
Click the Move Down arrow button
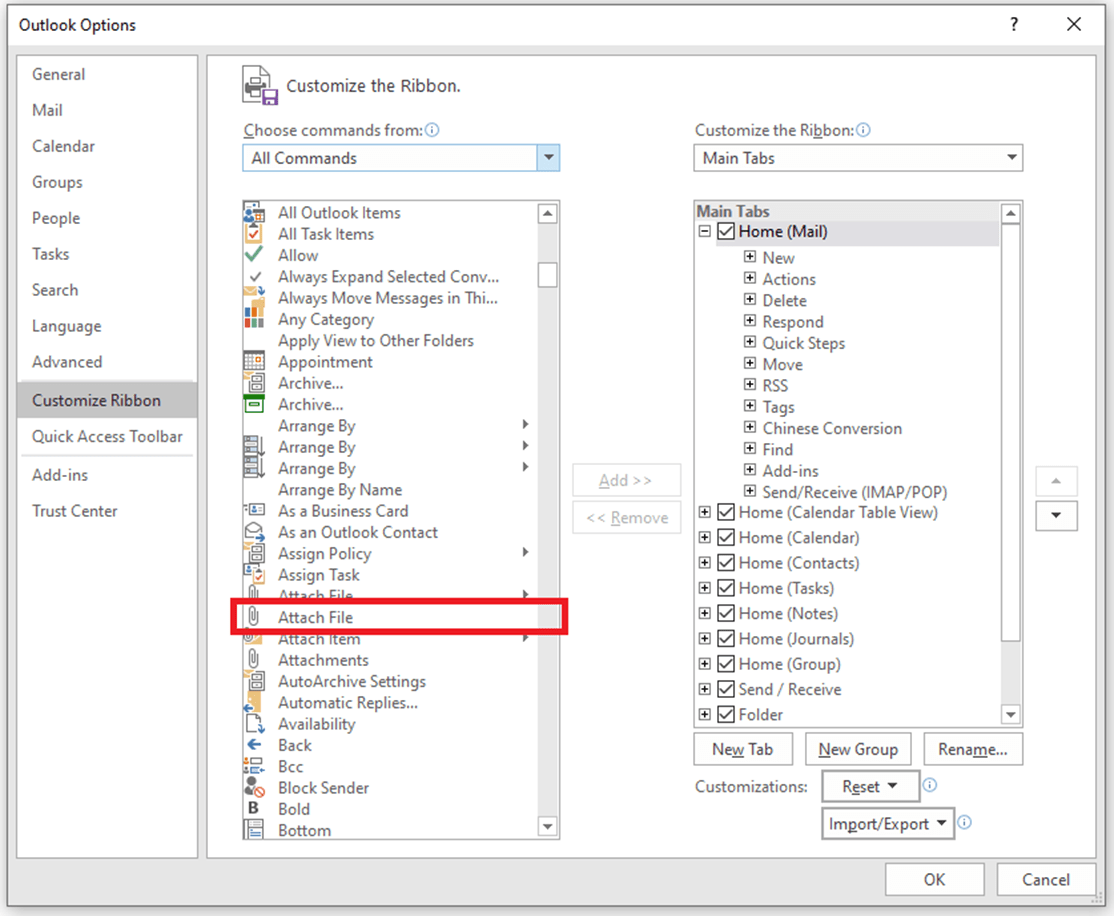coord(1056,516)
